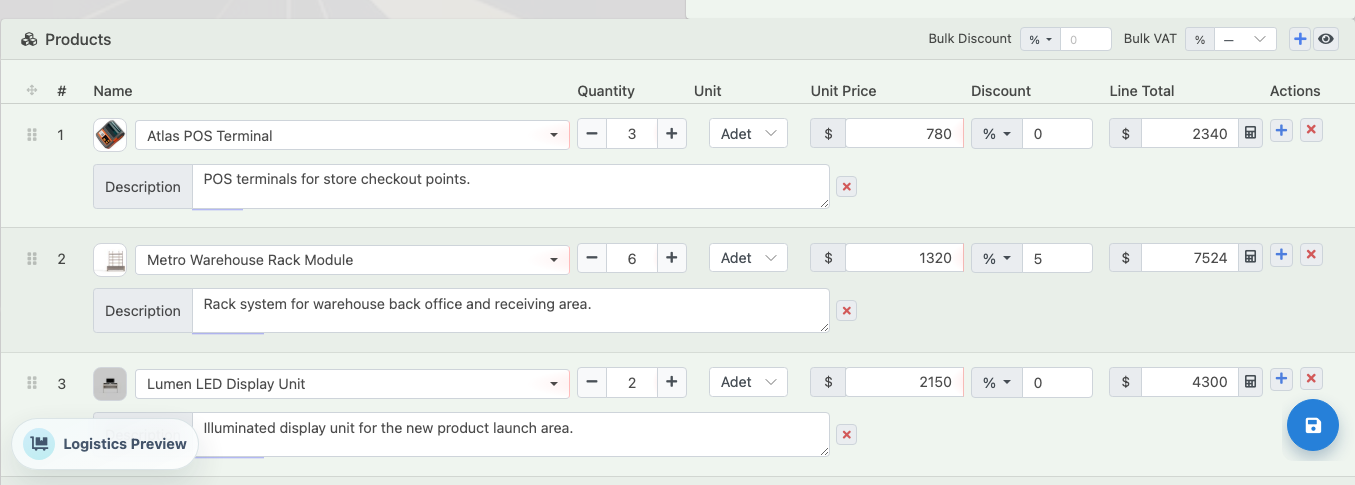Add row after Atlas POS Terminal

(x=1281, y=130)
